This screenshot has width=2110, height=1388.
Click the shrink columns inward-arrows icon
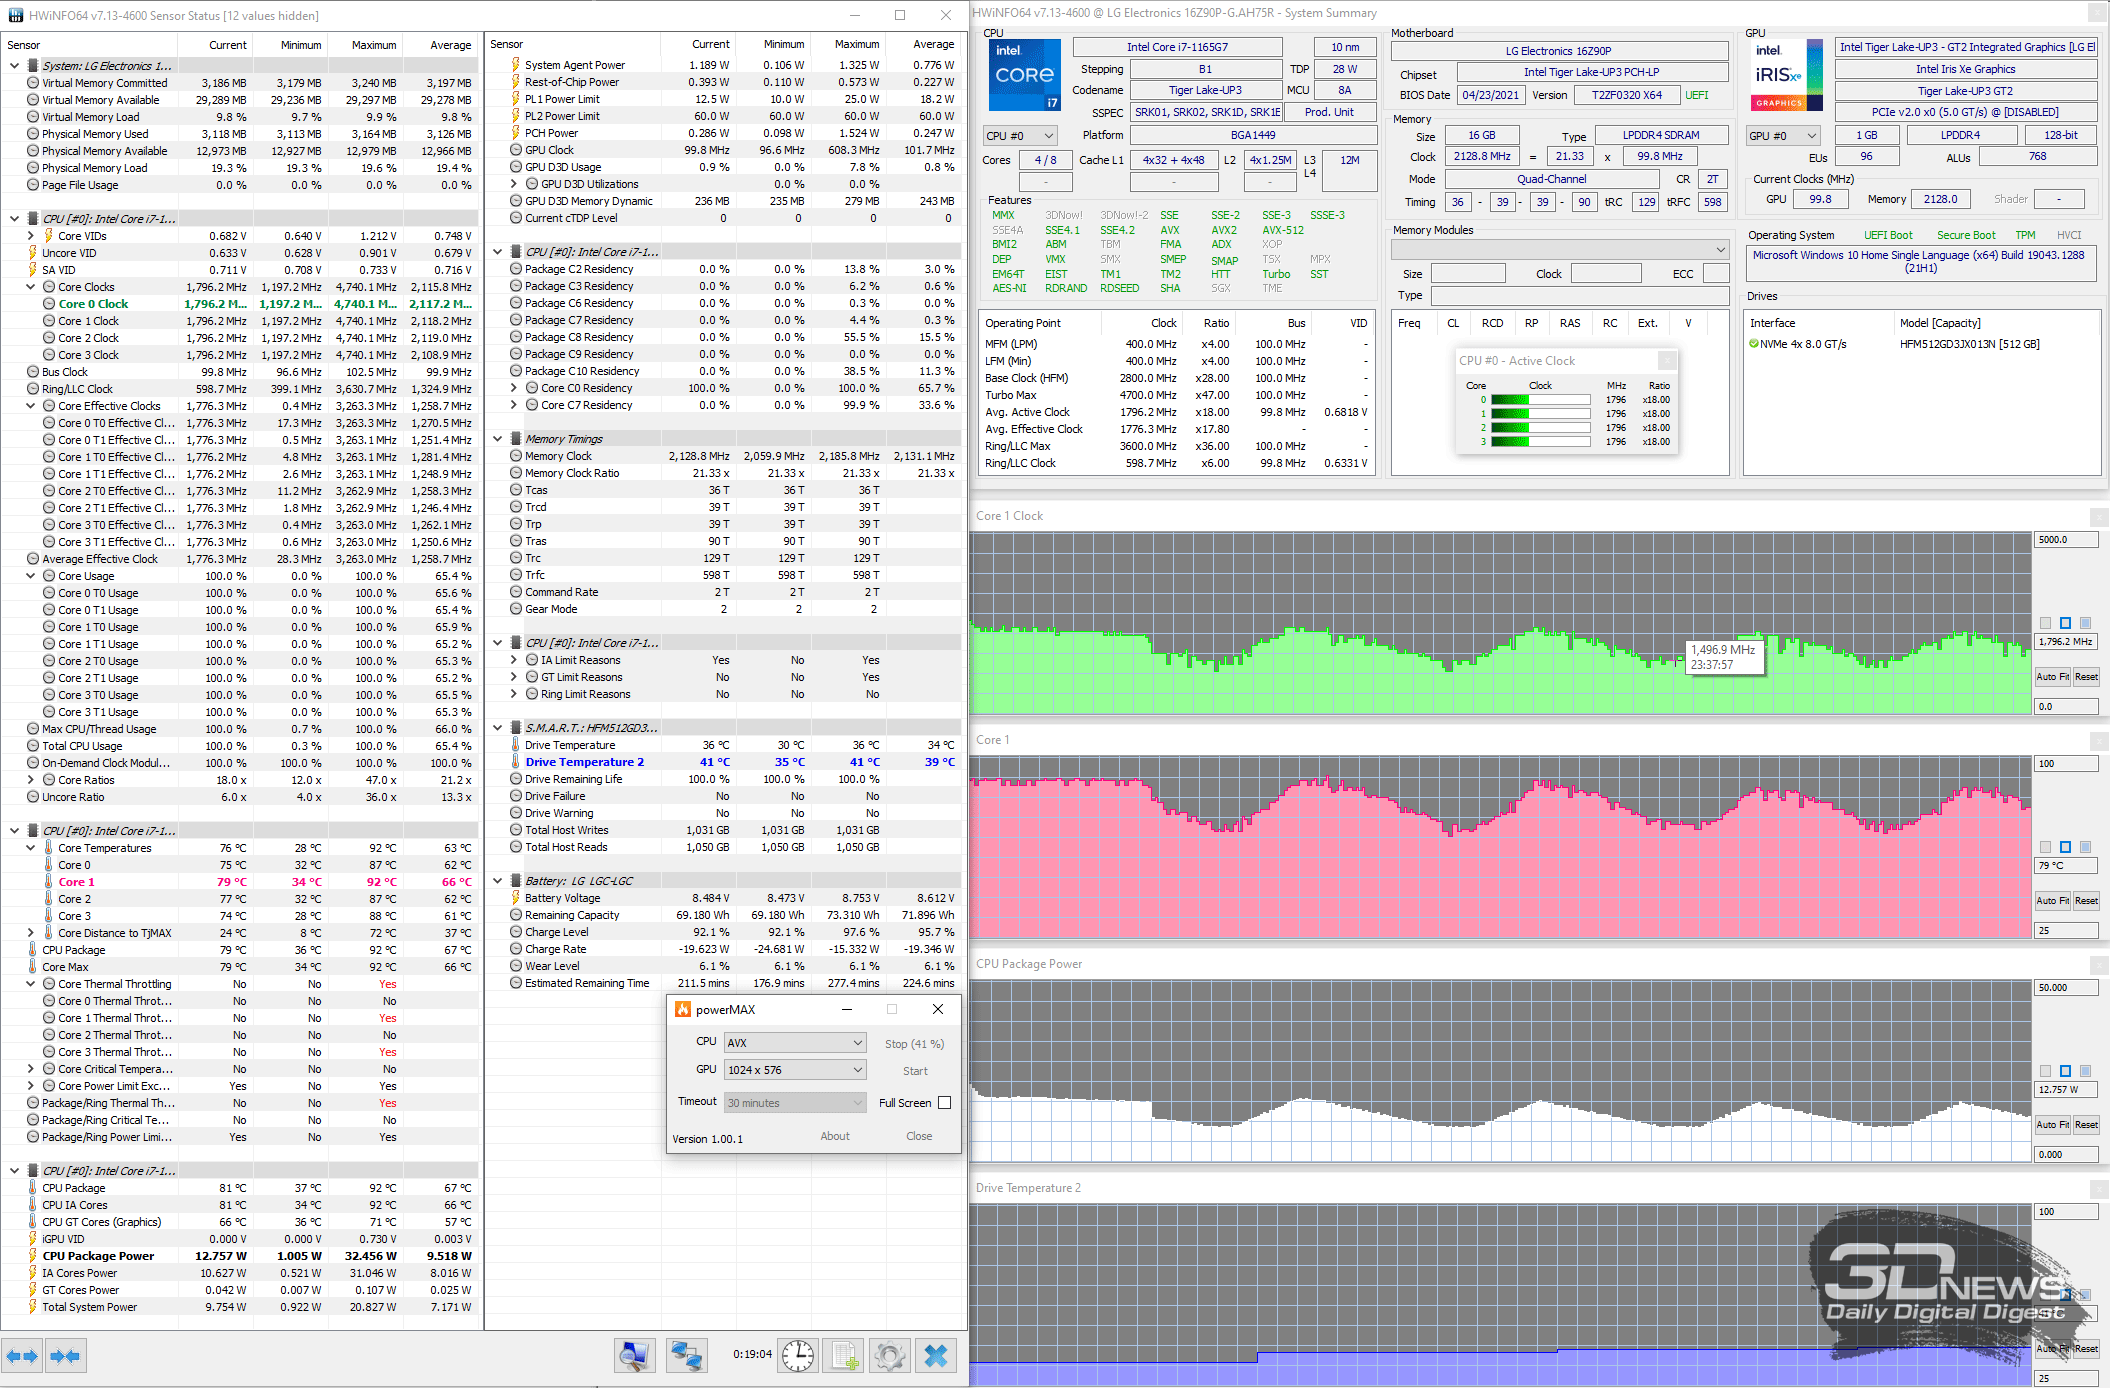click(65, 1356)
